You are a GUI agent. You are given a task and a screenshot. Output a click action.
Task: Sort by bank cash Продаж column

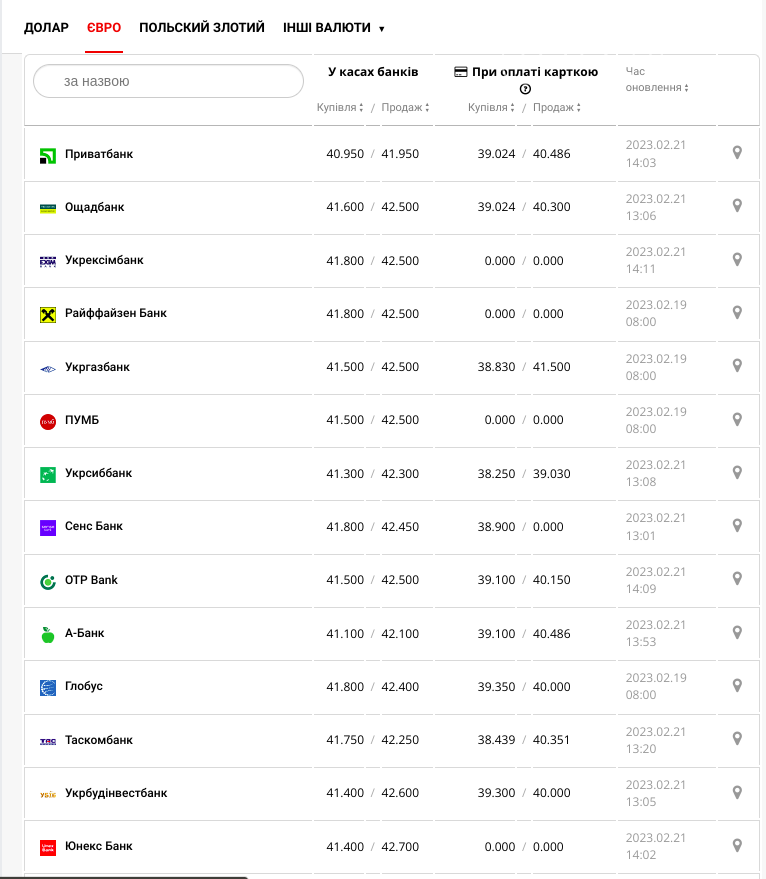405,107
